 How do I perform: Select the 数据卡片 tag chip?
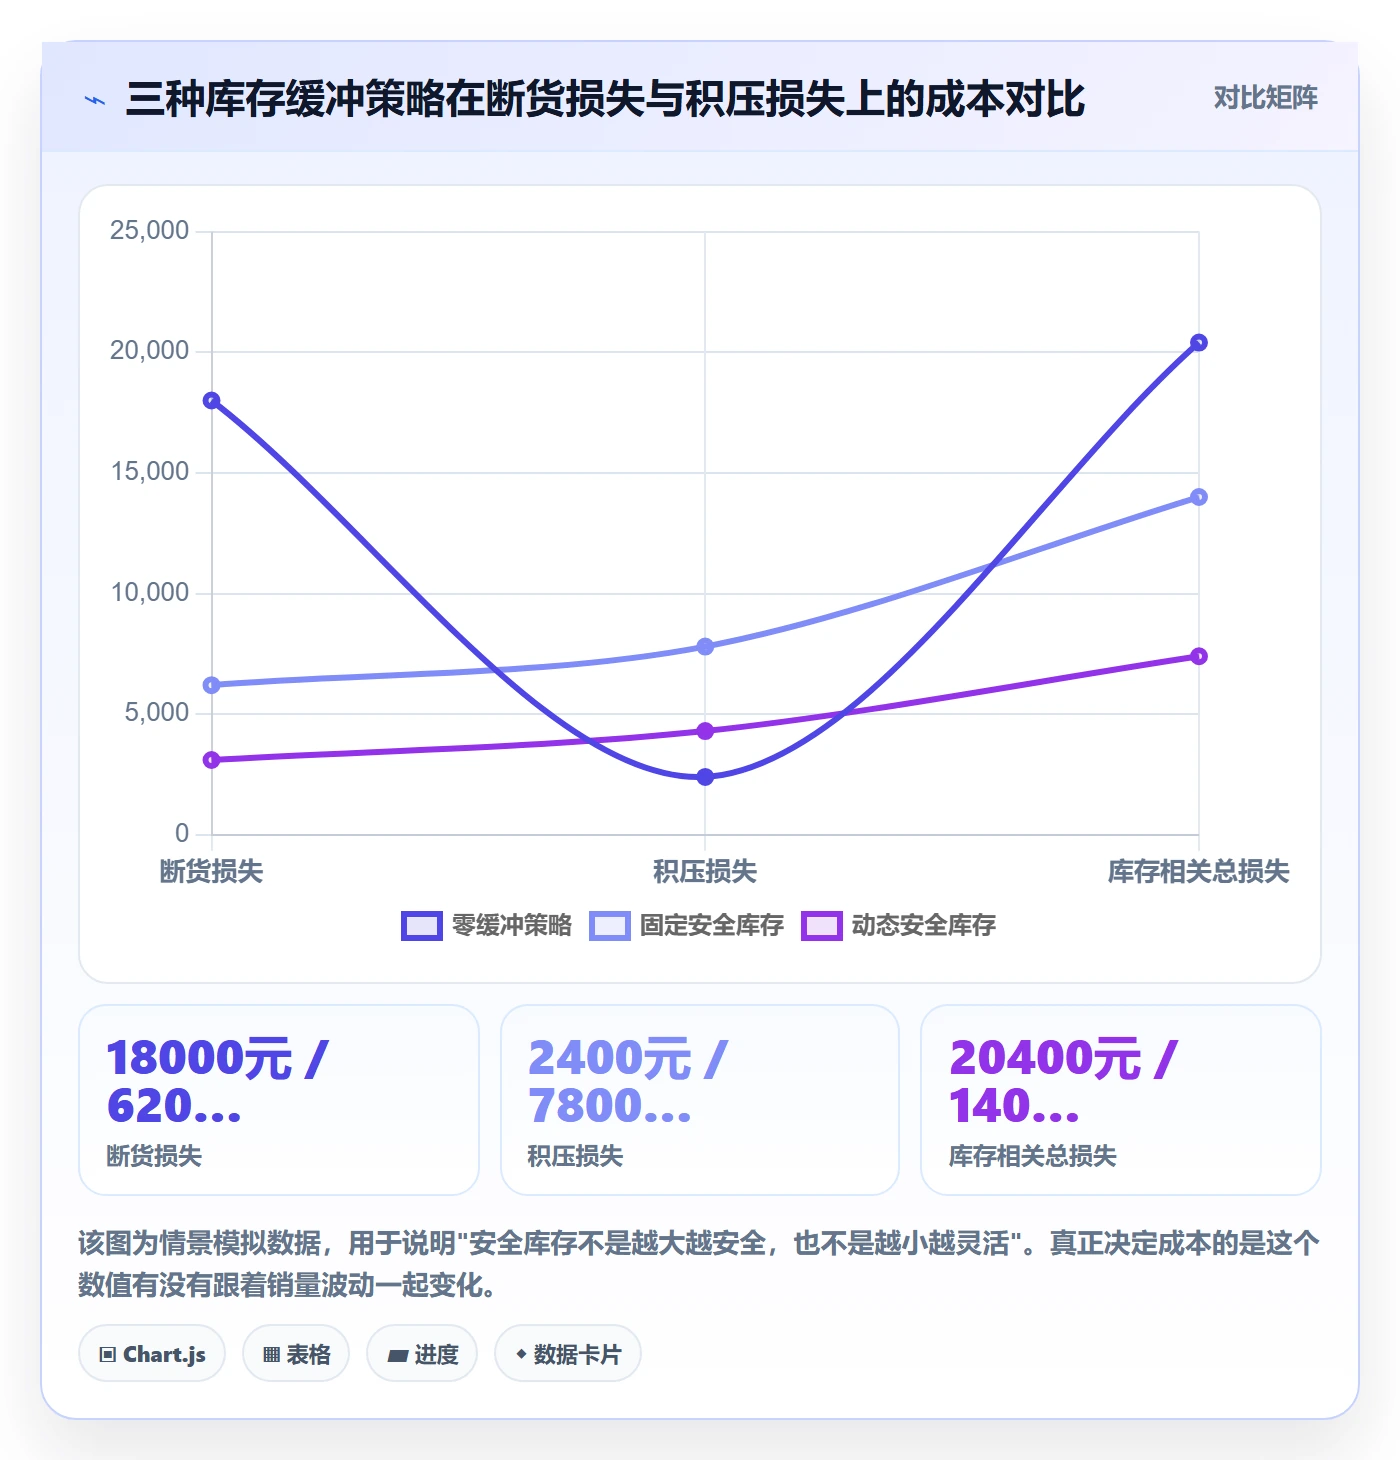coord(568,1354)
